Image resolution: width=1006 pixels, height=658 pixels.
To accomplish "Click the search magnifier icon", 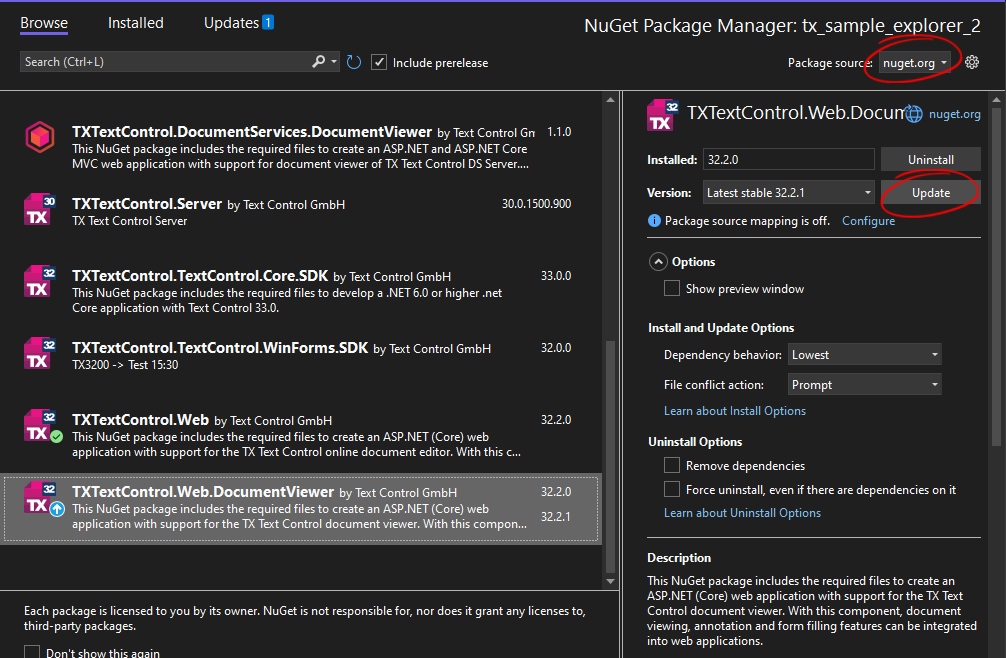I will click(x=319, y=62).
